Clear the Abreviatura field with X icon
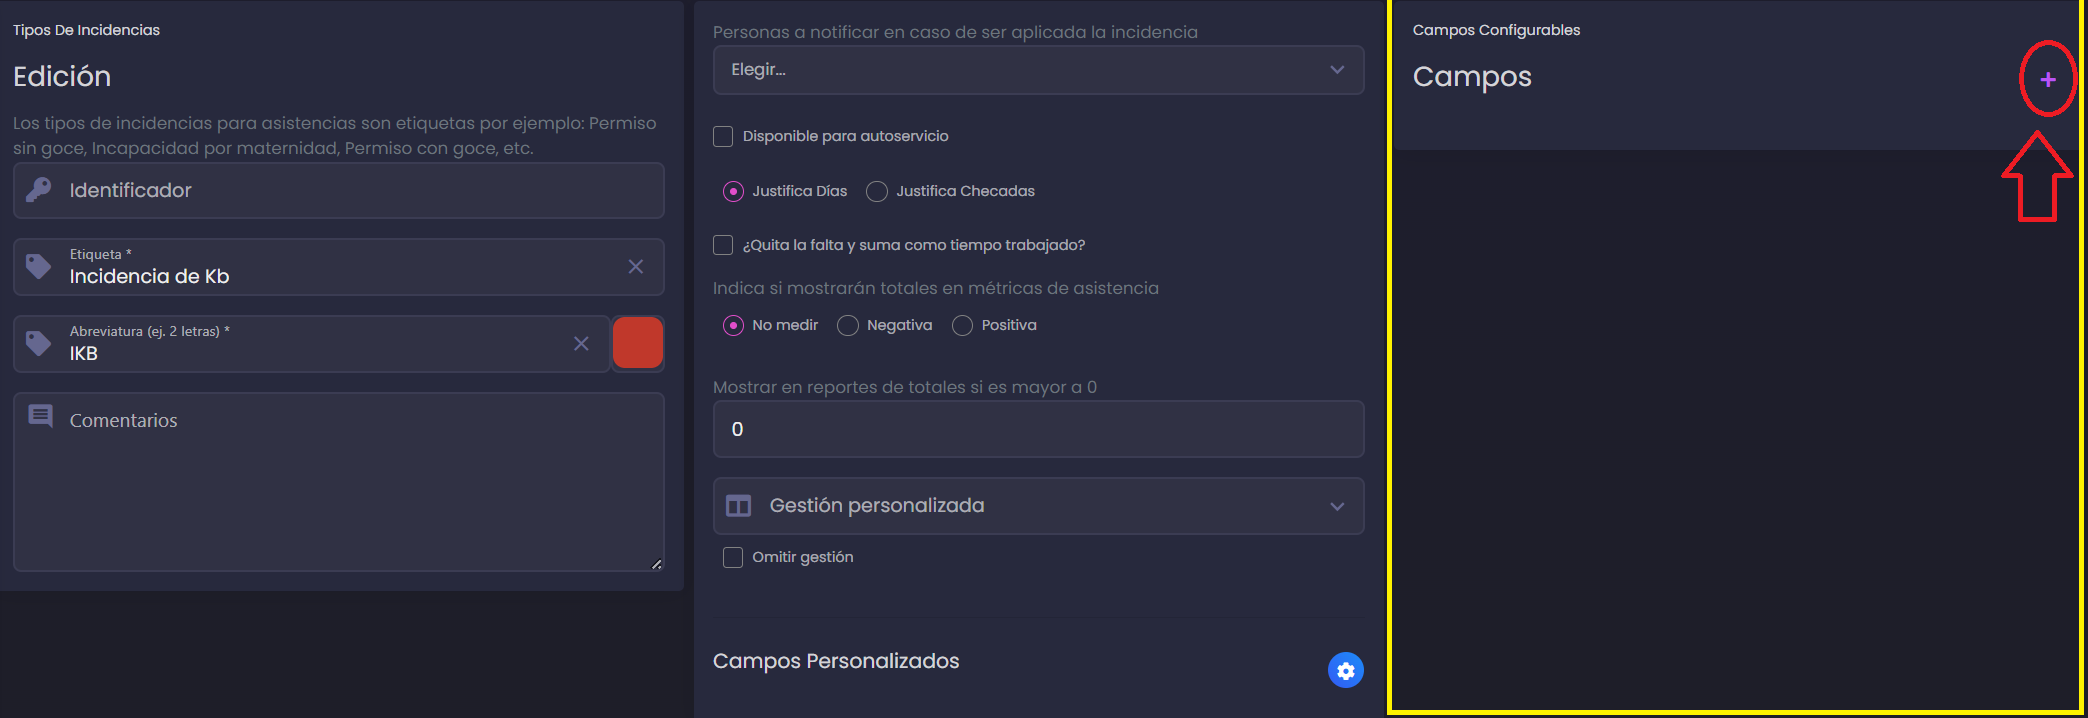This screenshot has height=718, width=2088. click(x=581, y=343)
